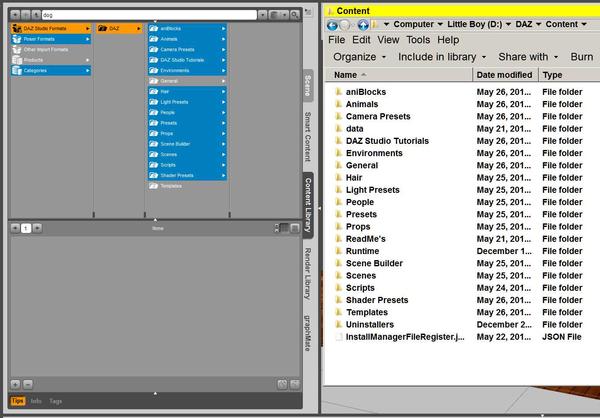600x418 pixels.
Task: Open the search history dropdown arrow
Action: pyautogui.click(x=262, y=15)
